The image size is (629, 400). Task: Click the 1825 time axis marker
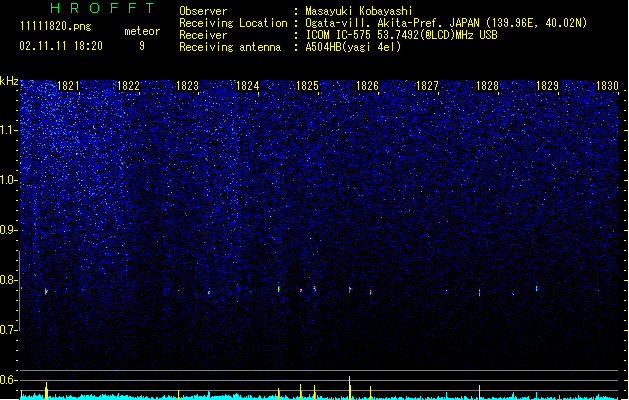[307, 86]
